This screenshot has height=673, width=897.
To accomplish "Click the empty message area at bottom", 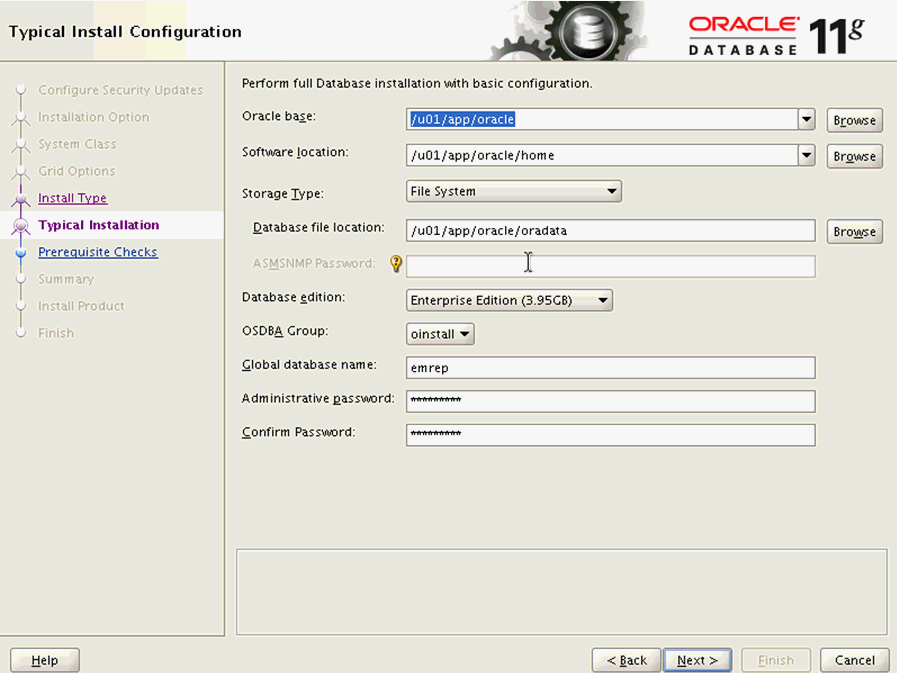I will pyautogui.click(x=562, y=592).
